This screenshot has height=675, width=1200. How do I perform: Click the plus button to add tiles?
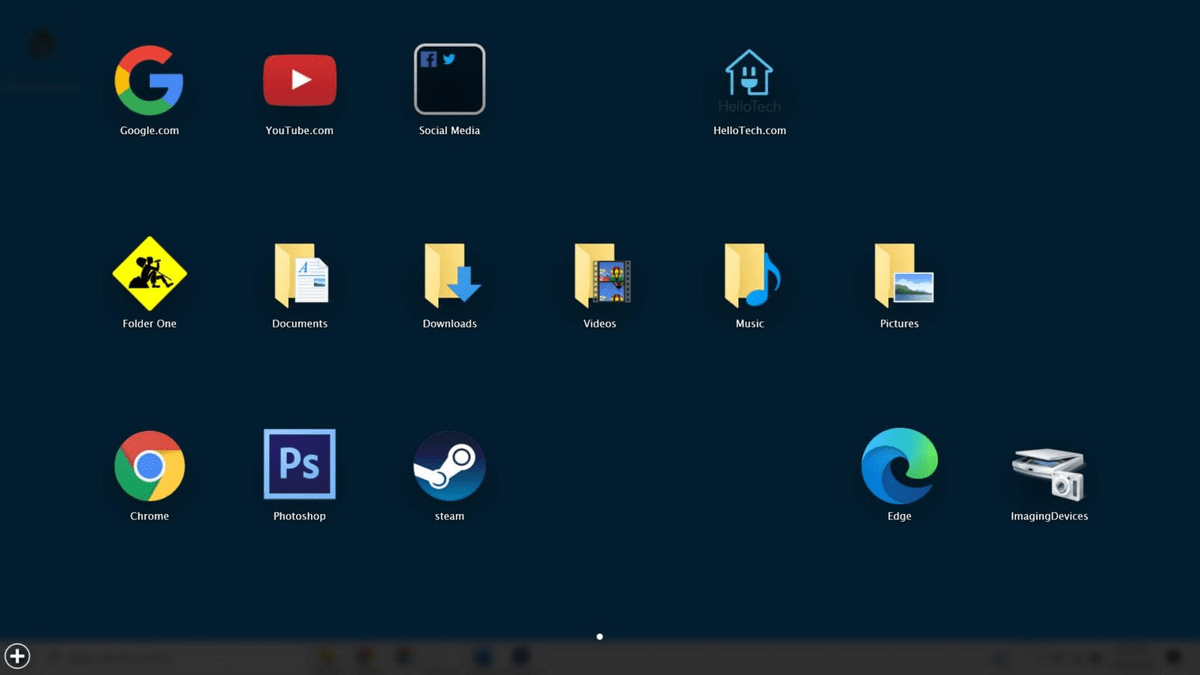(17, 656)
